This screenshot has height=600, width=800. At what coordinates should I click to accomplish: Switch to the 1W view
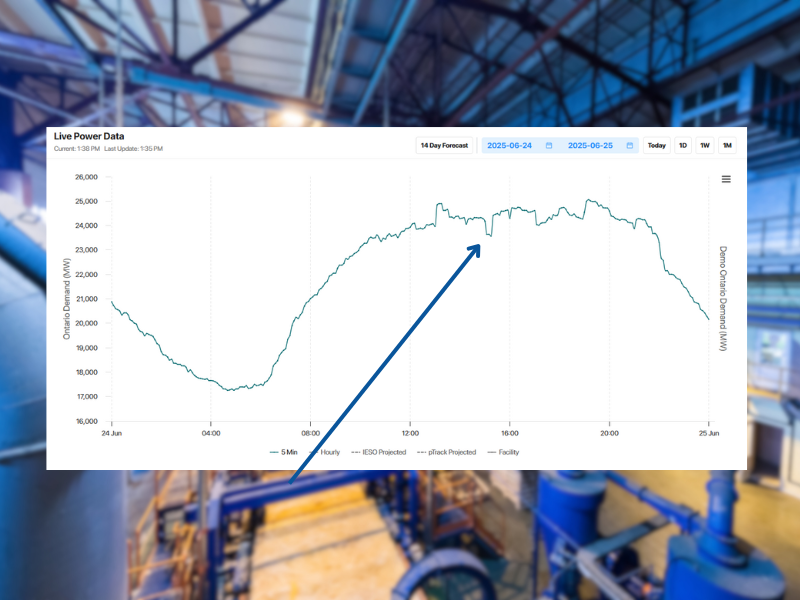[706, 145]
